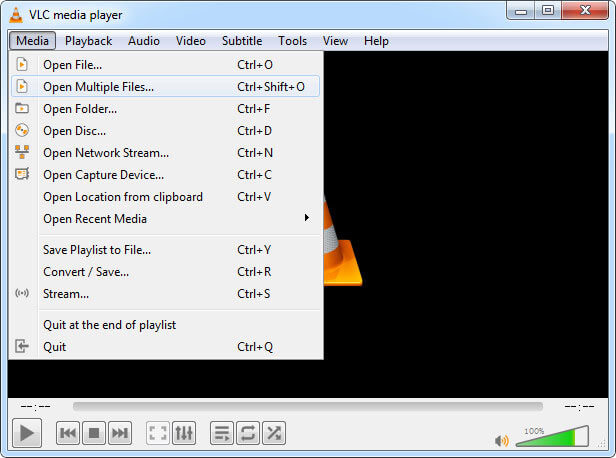Open the Playback menu

tap(88, 41)
